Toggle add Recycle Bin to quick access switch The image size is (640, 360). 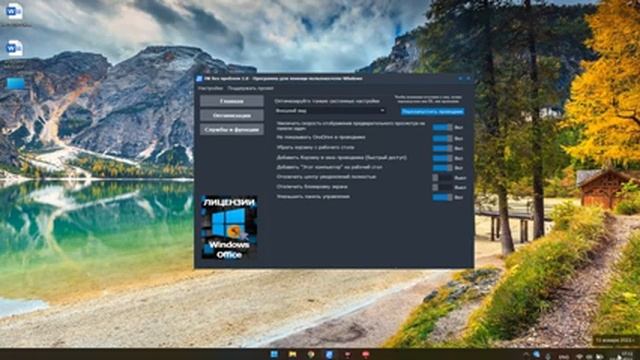pyautogui.click(x=442, y=158)
